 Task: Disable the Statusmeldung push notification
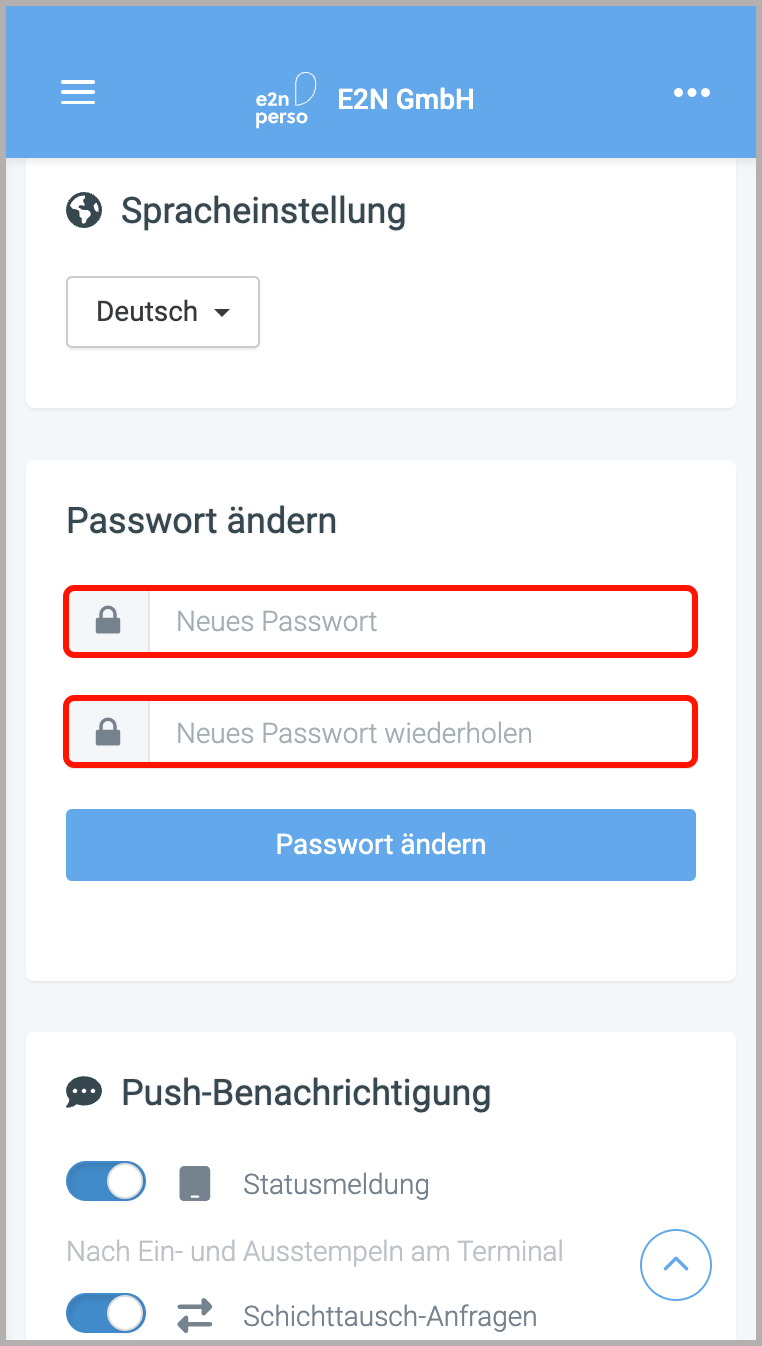coord(105,1181)
